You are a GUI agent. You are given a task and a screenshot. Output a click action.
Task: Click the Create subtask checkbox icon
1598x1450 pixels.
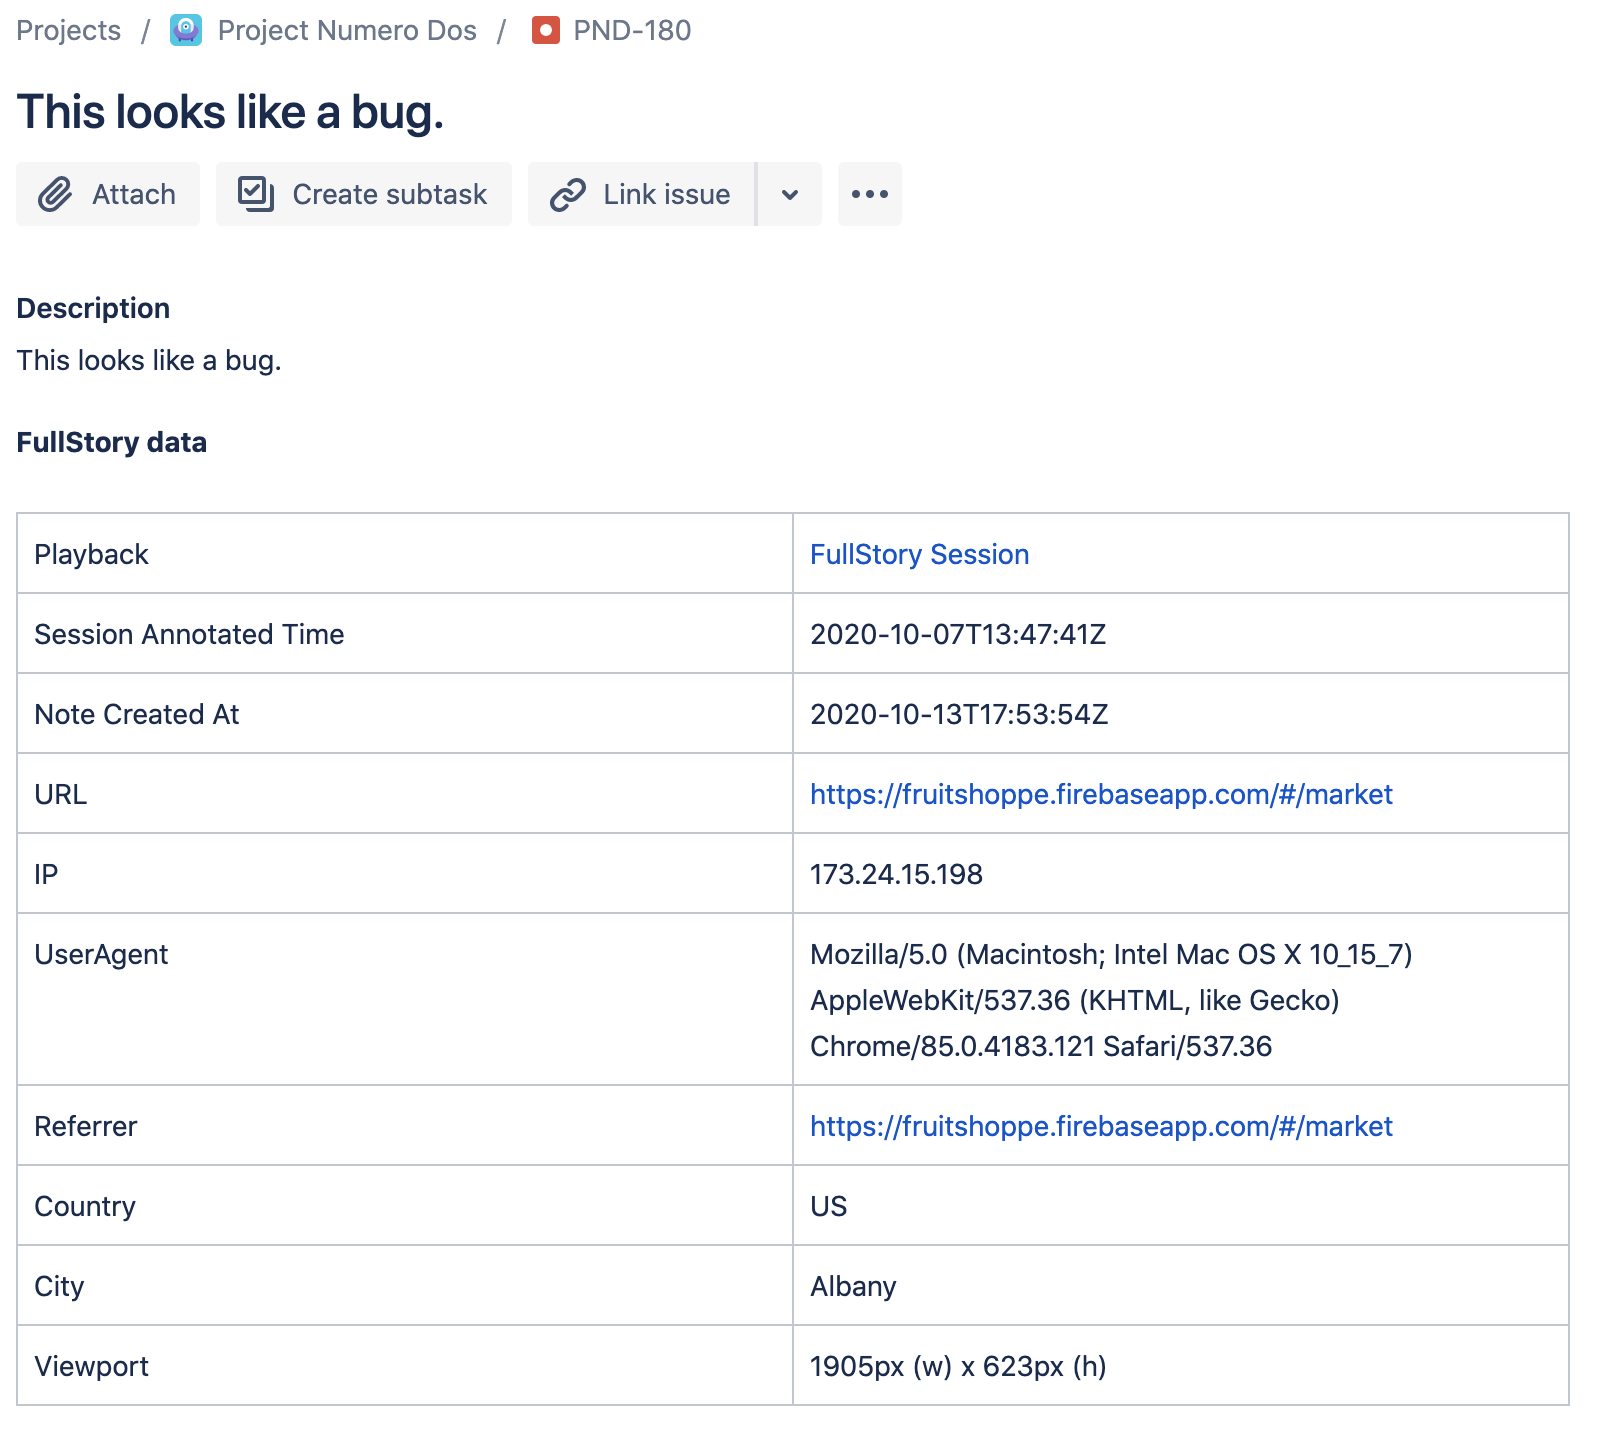[256, 194]
